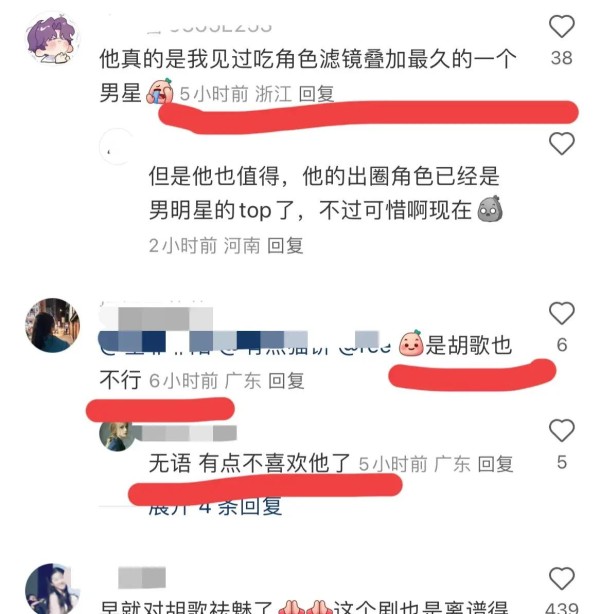Viewport: 600px width, 614px height.
Task: Tap the gray shocked emoji after 现在
Action: pos(490,209)
